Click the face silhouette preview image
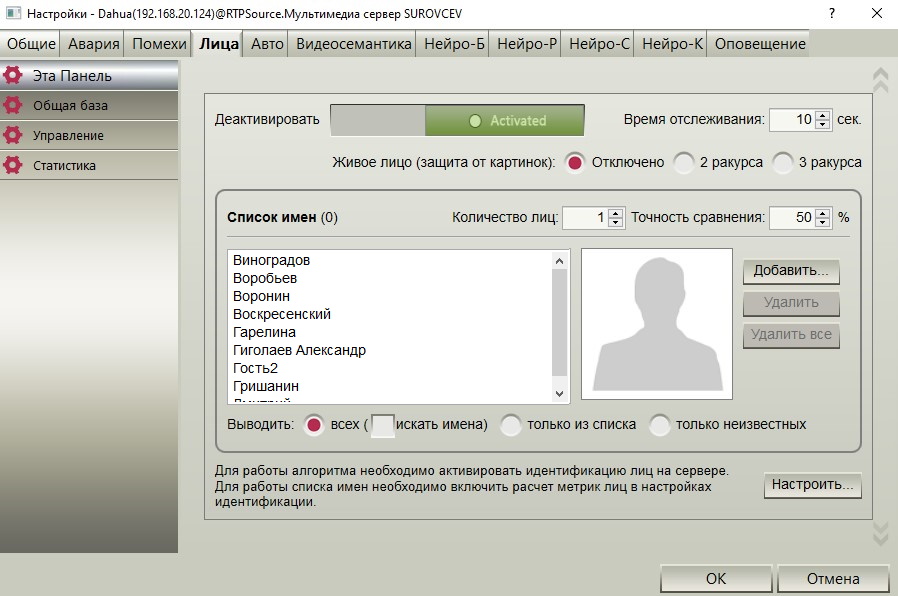The height and width of the screenshot is (596, 898). [x=657, y=324]
